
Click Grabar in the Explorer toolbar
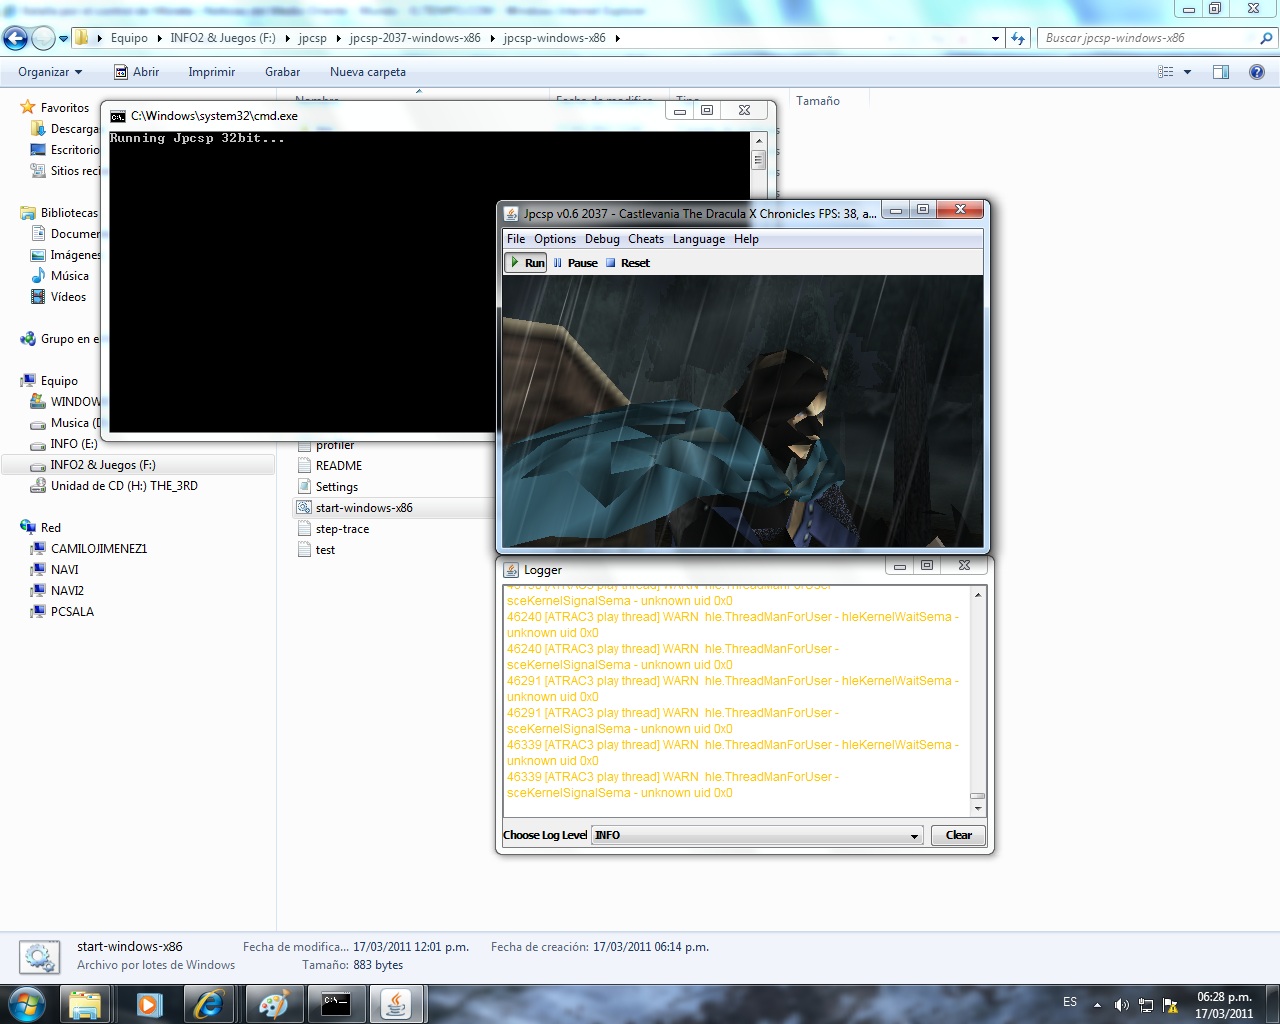[x=282, y=72]
